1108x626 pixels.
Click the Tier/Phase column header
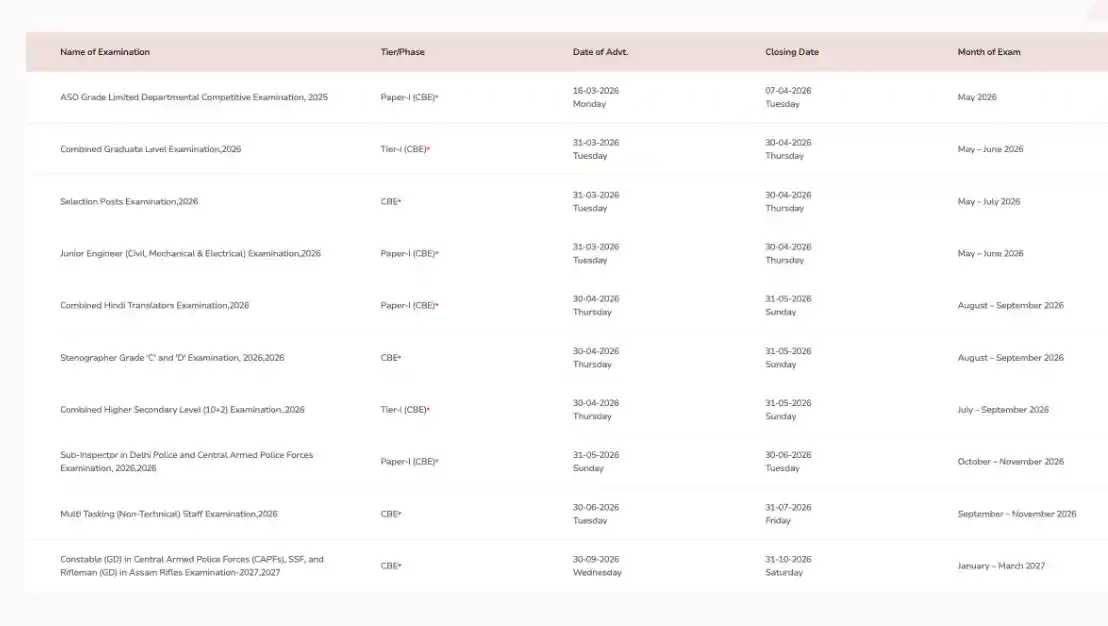pos(402,52)
